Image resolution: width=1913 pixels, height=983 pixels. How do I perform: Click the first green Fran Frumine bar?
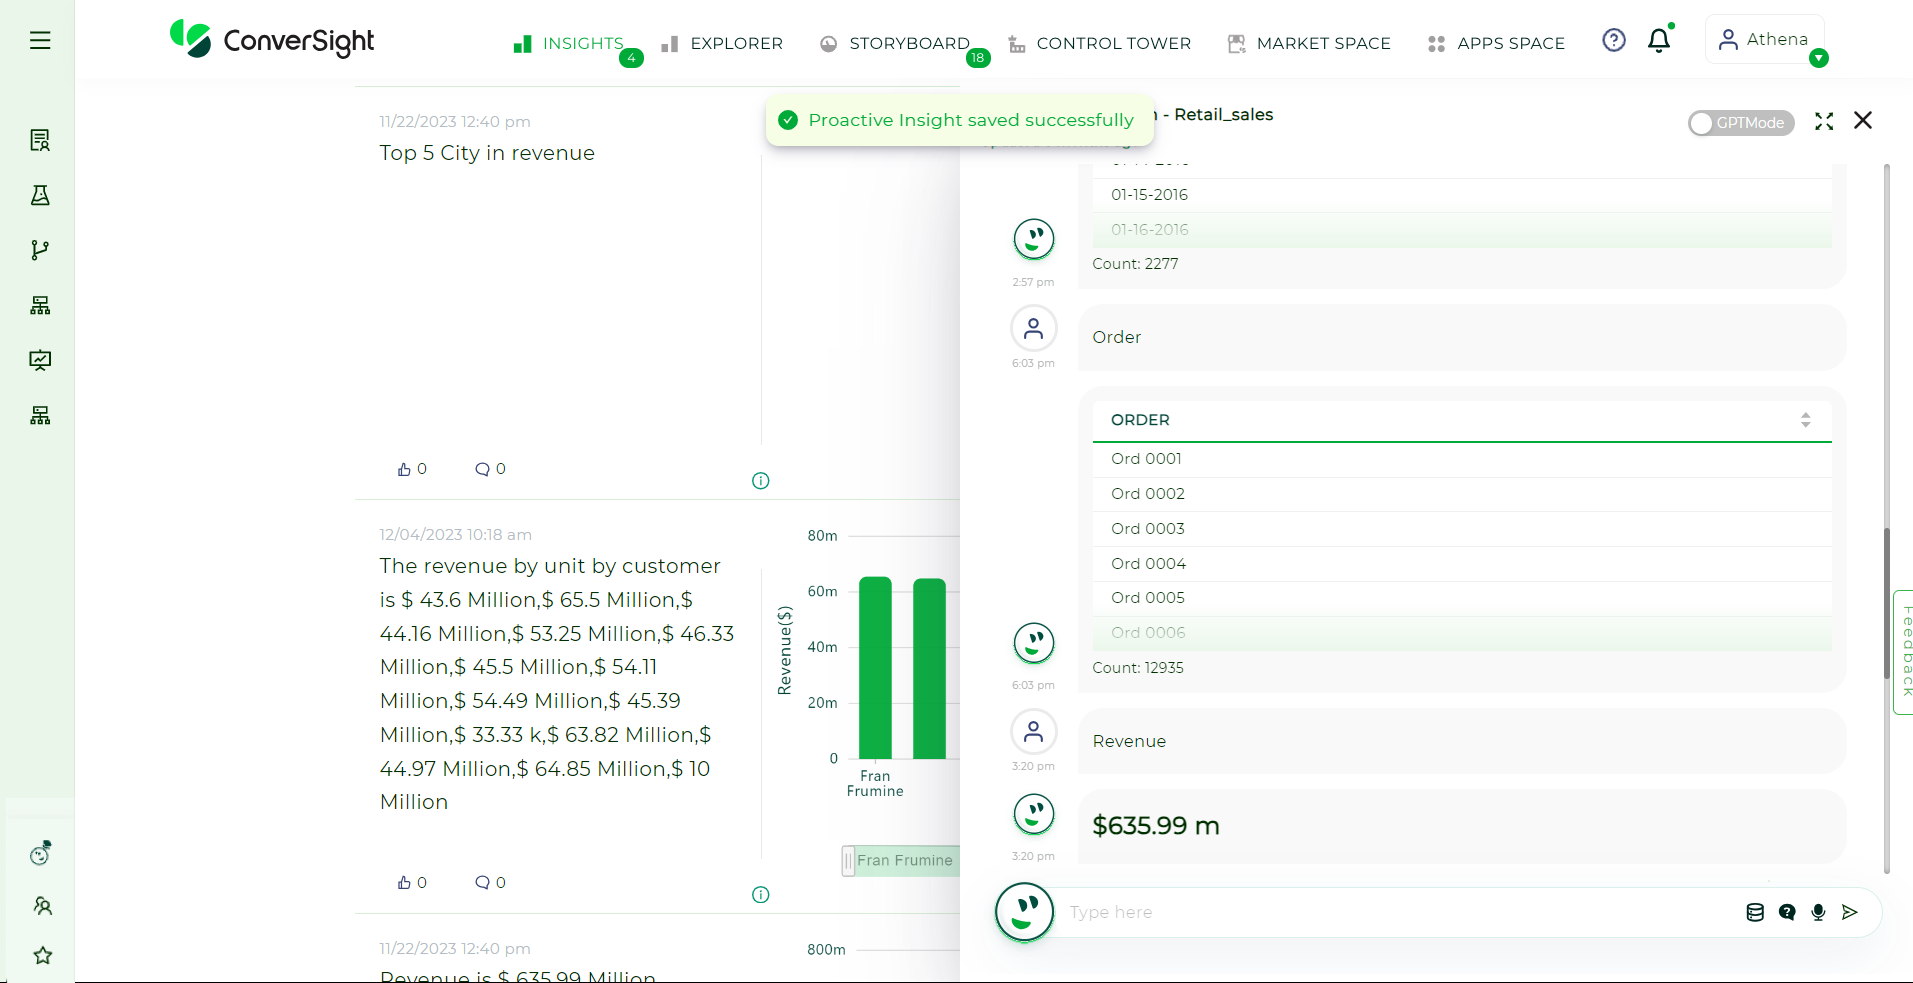point(875,668)
